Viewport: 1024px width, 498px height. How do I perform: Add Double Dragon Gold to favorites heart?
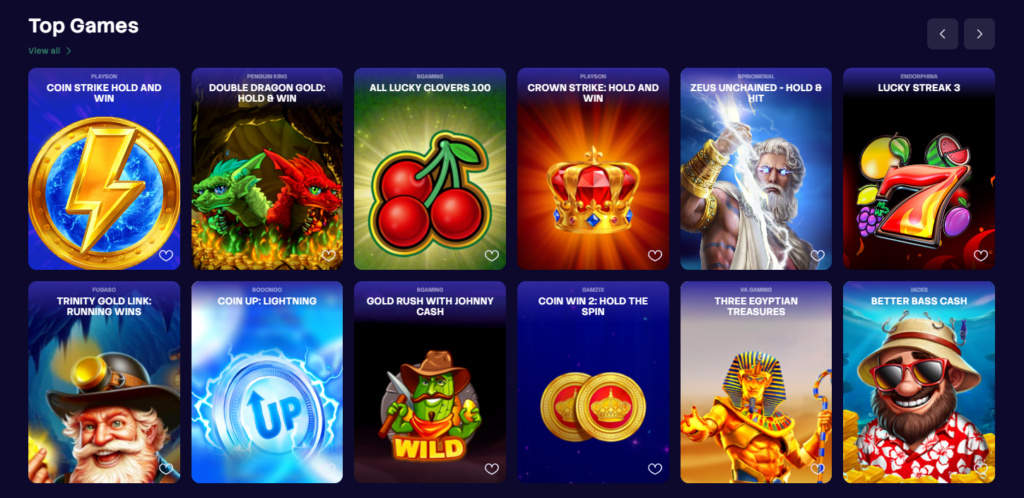(x=328, y=256)
